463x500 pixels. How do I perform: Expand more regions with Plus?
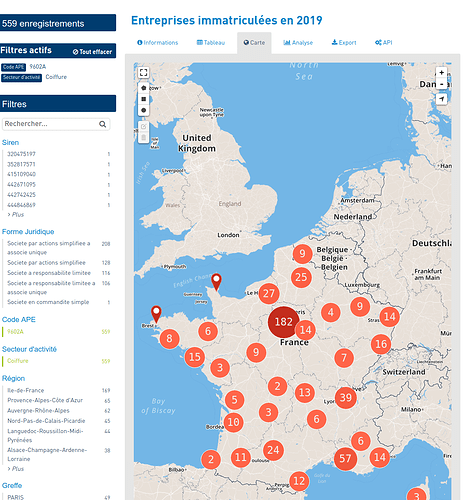(x=16, y=469)
